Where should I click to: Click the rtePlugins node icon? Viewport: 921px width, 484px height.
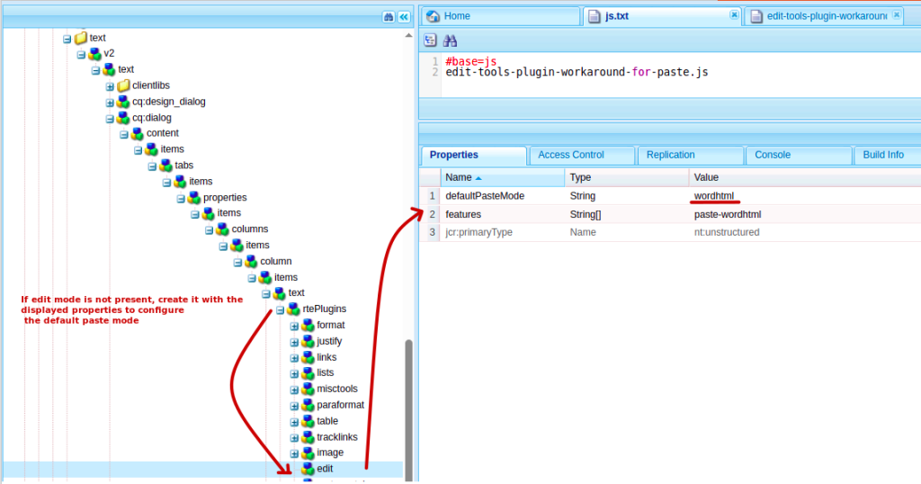pyautogui.click(x=293, y=309)
